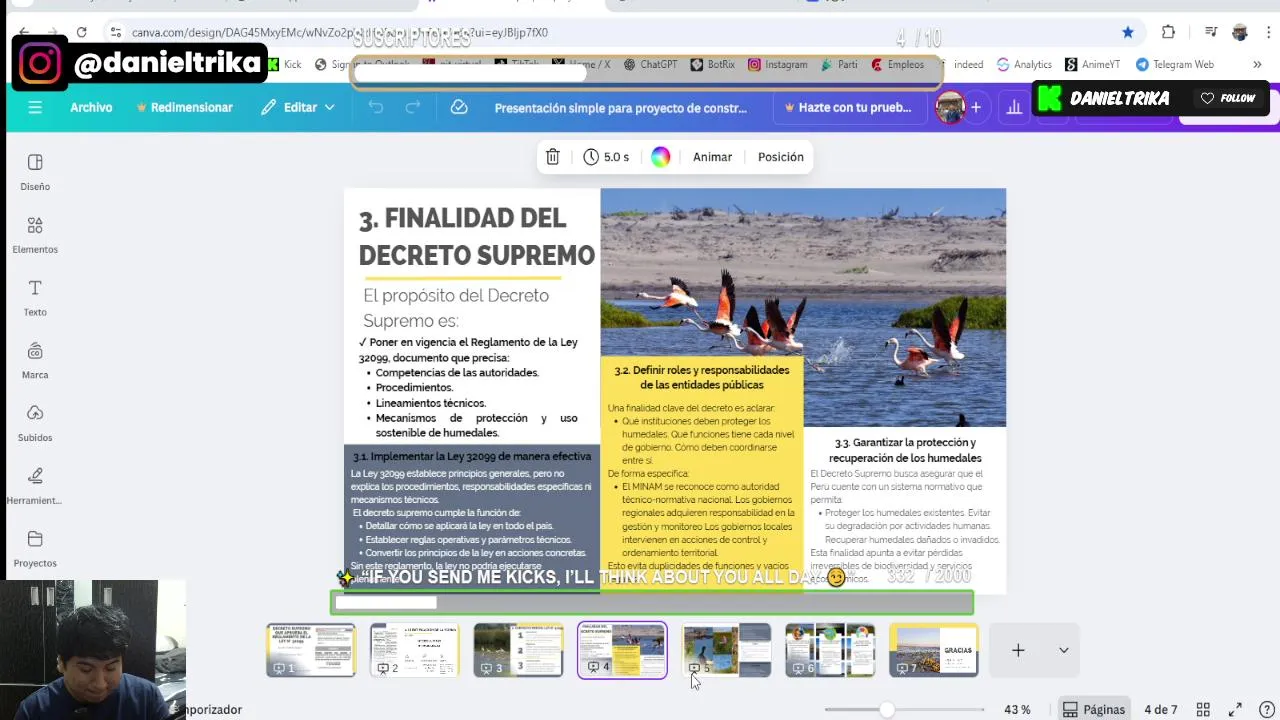Image resolution: width=1280 pixels, height=720 pixels.
Task: Select page 1 thumbnail
Action: coord(310,650)
